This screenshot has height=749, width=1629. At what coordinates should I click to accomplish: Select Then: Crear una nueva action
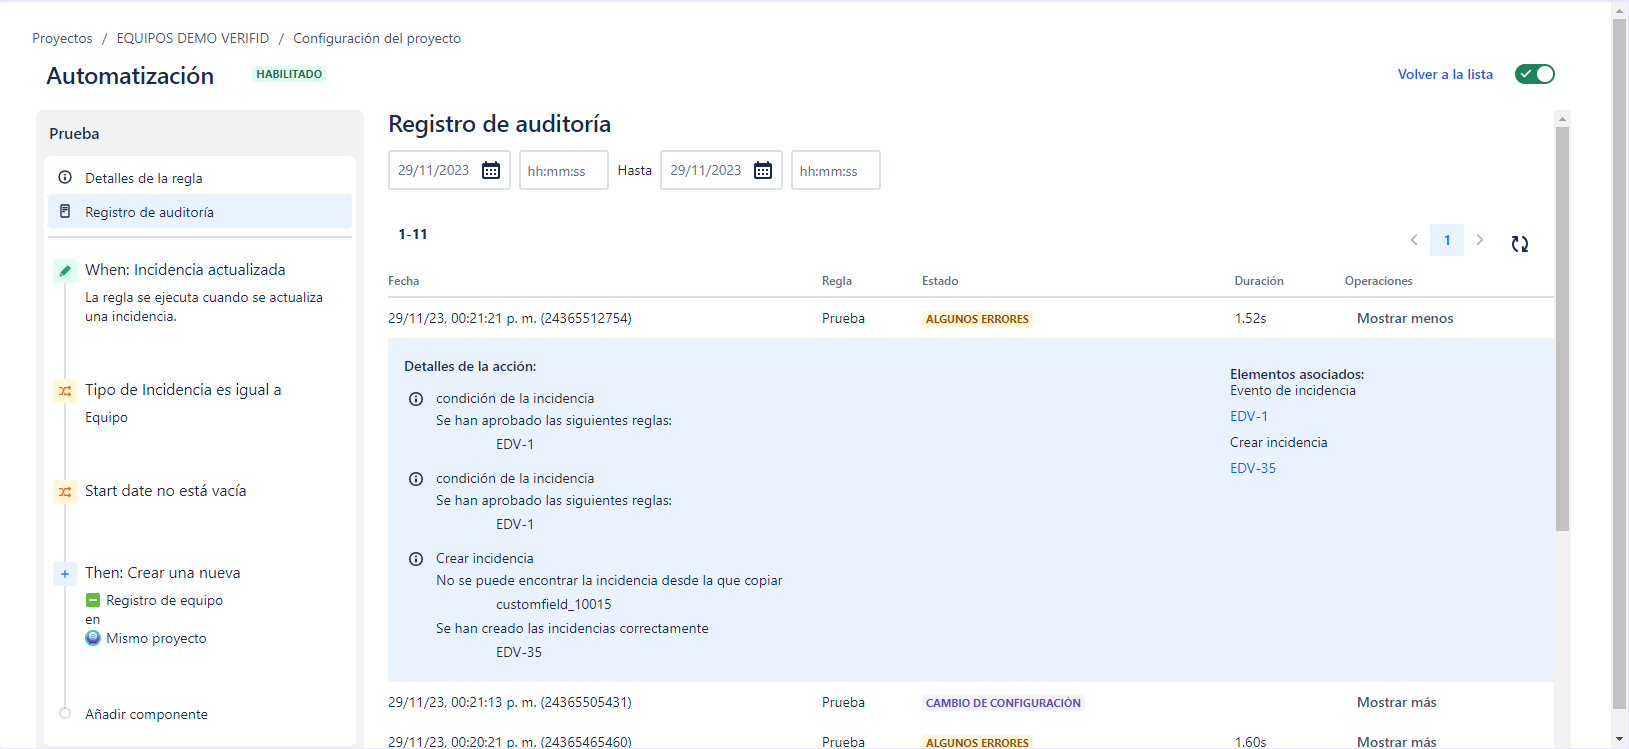163,573
